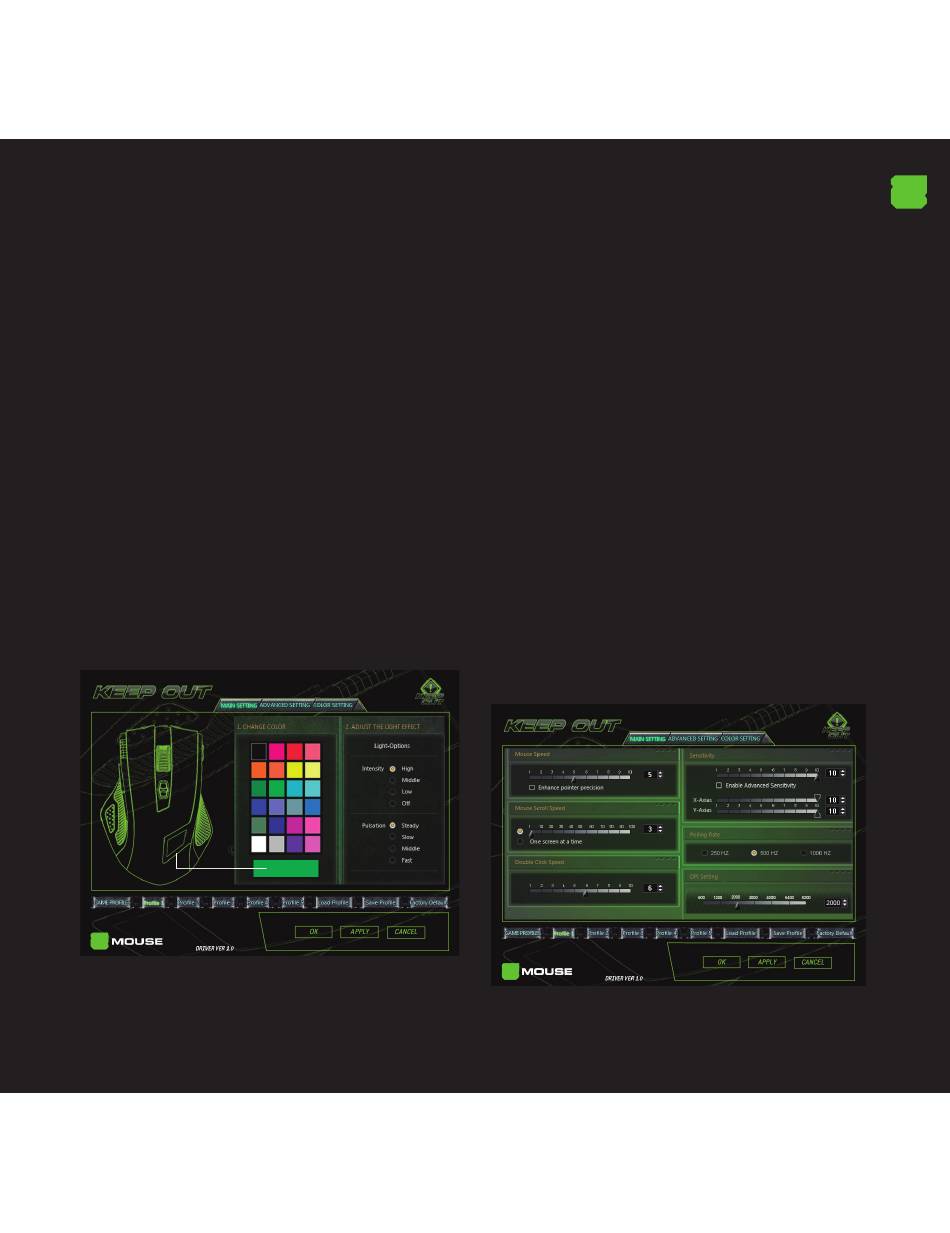Click the Y-Axis sensitivity slider
This screenshot has width=950, height=1233.
coord(767,811)
